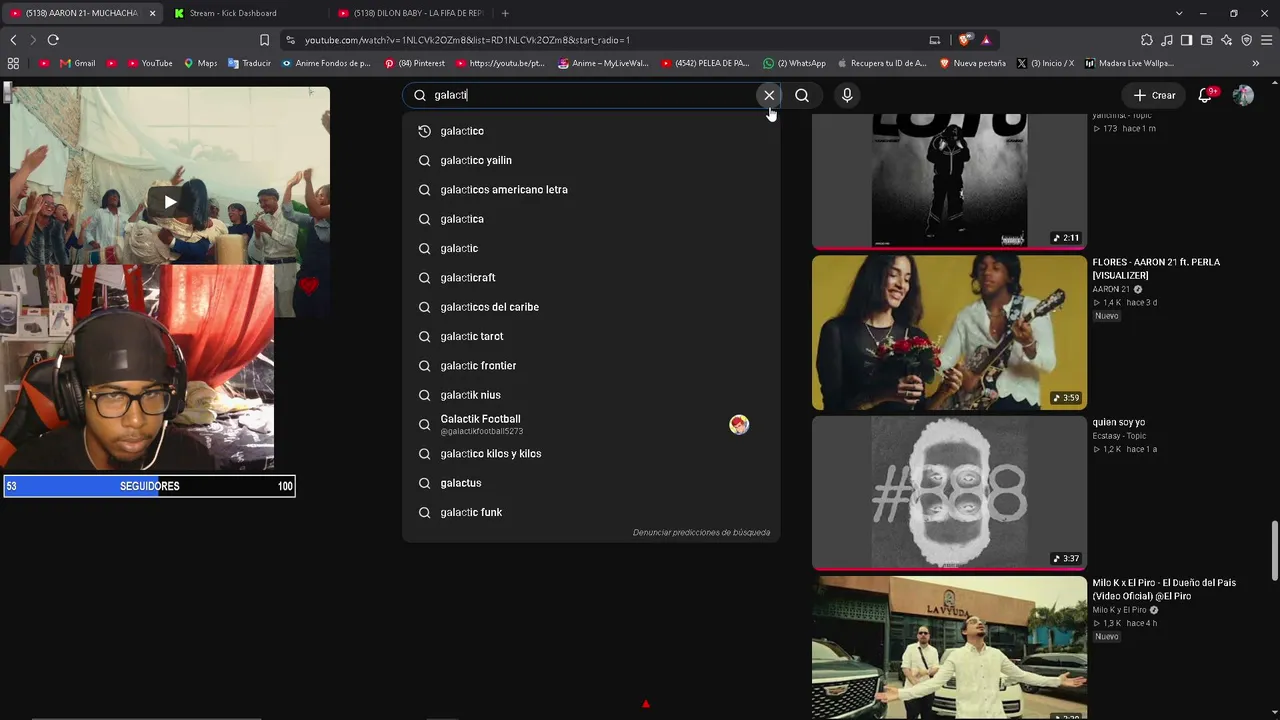Image resolution: width=1280 pixels, height=720 pixels.
Task: Open the AARON 21 channel name
Action: click(x=1112, y=289)
